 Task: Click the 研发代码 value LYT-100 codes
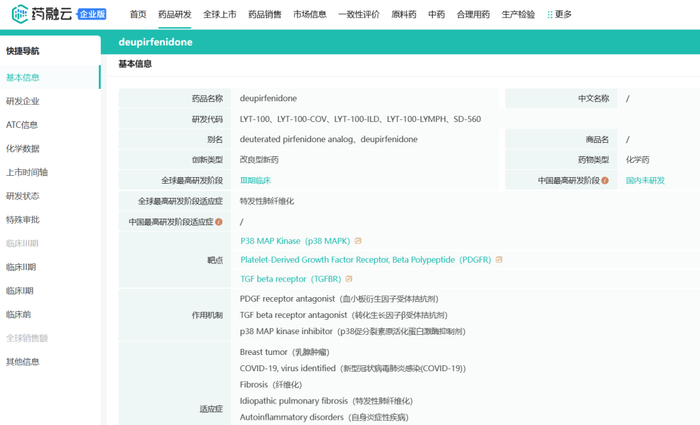360,119
